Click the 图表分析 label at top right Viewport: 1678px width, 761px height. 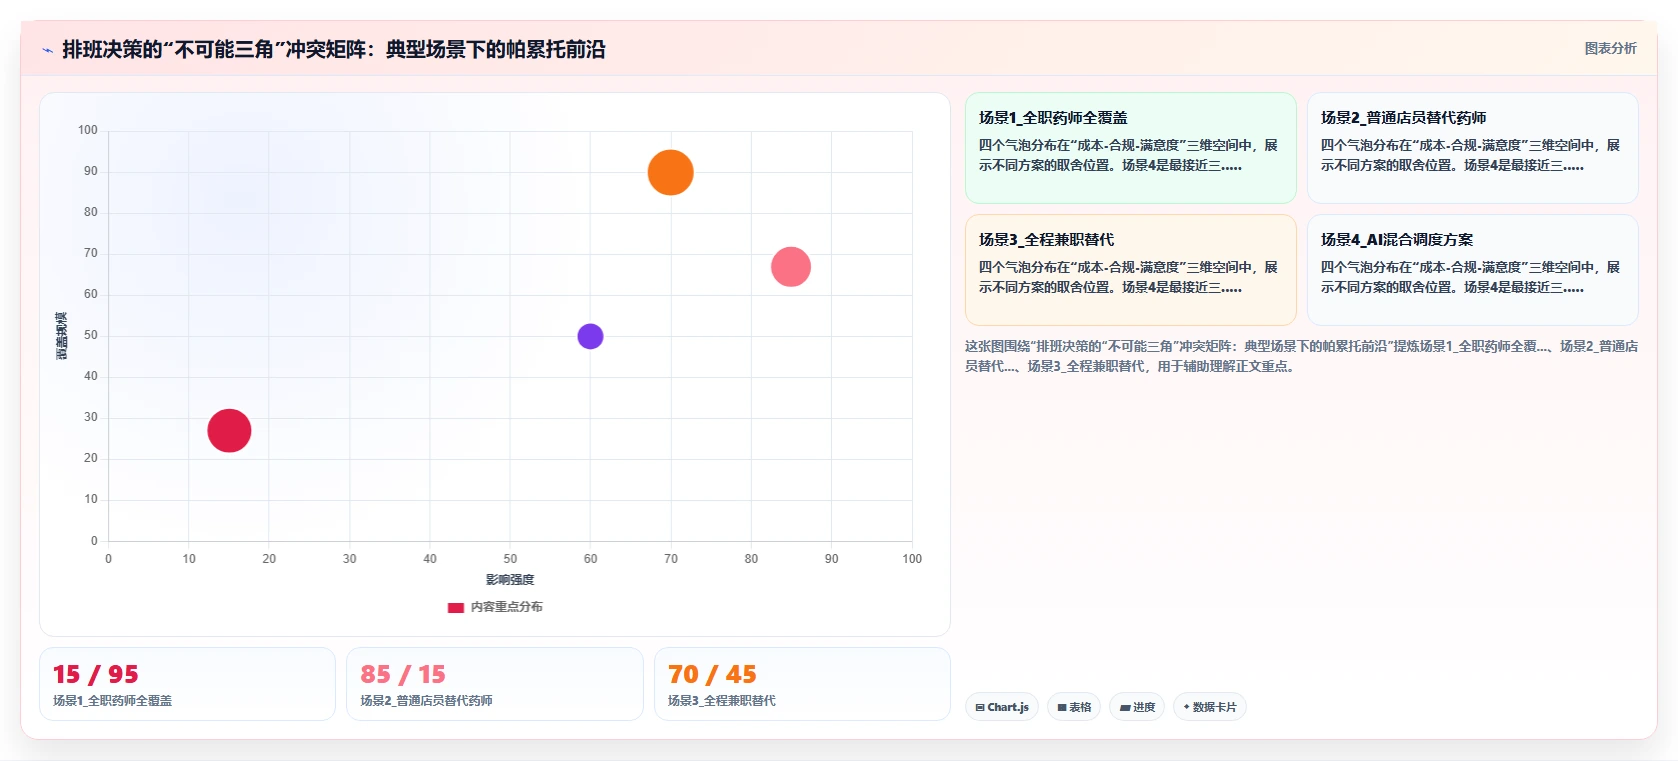coord(1610,48)
